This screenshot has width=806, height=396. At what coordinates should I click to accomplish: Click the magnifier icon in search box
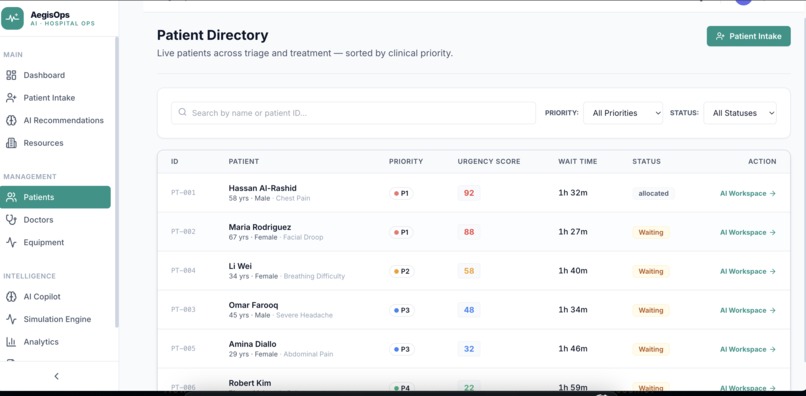pos(182,112)
